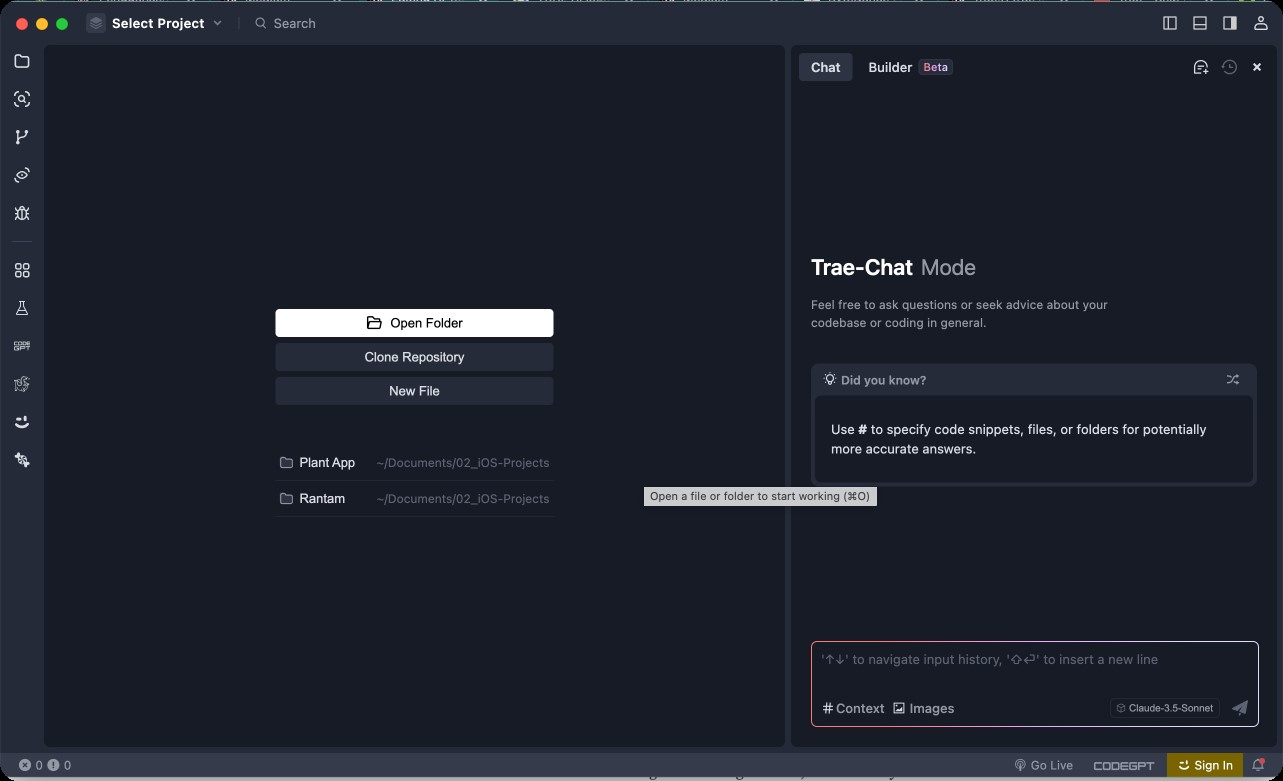Focus the chat message input field
Screen dimensions: 1283x781
click(1033, 670)
